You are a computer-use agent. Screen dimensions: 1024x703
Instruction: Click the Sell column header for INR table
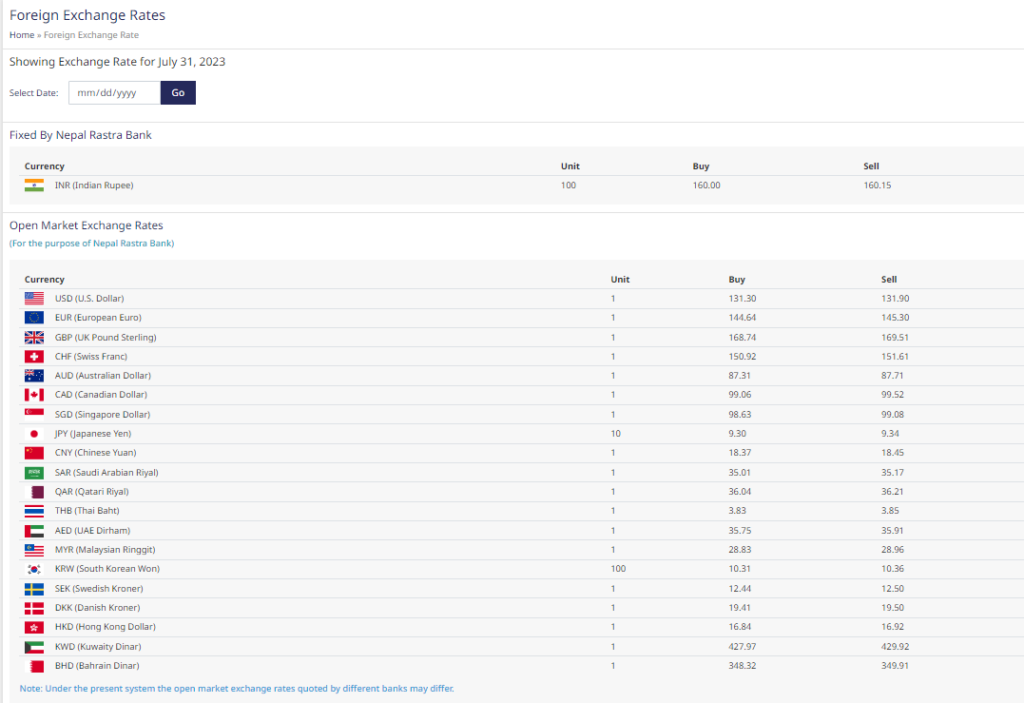[x=871, y=166]
